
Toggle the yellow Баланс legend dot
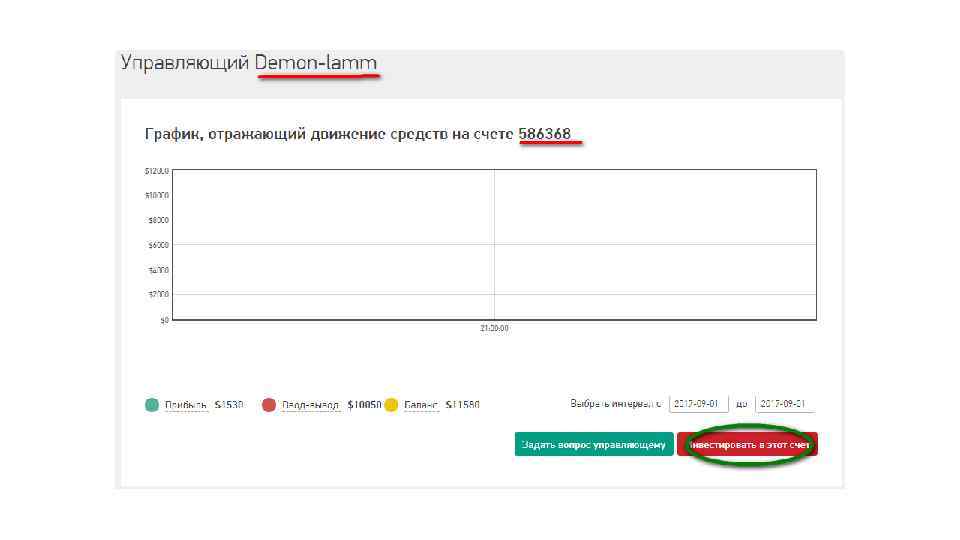click(391, 405)
